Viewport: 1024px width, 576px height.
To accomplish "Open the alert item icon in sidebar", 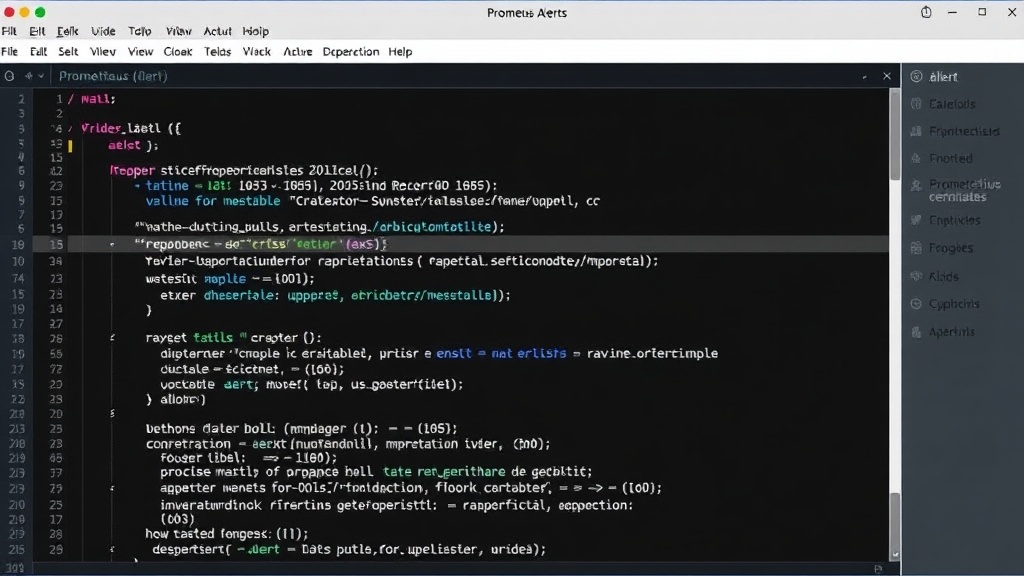I will tap(916, 76).
